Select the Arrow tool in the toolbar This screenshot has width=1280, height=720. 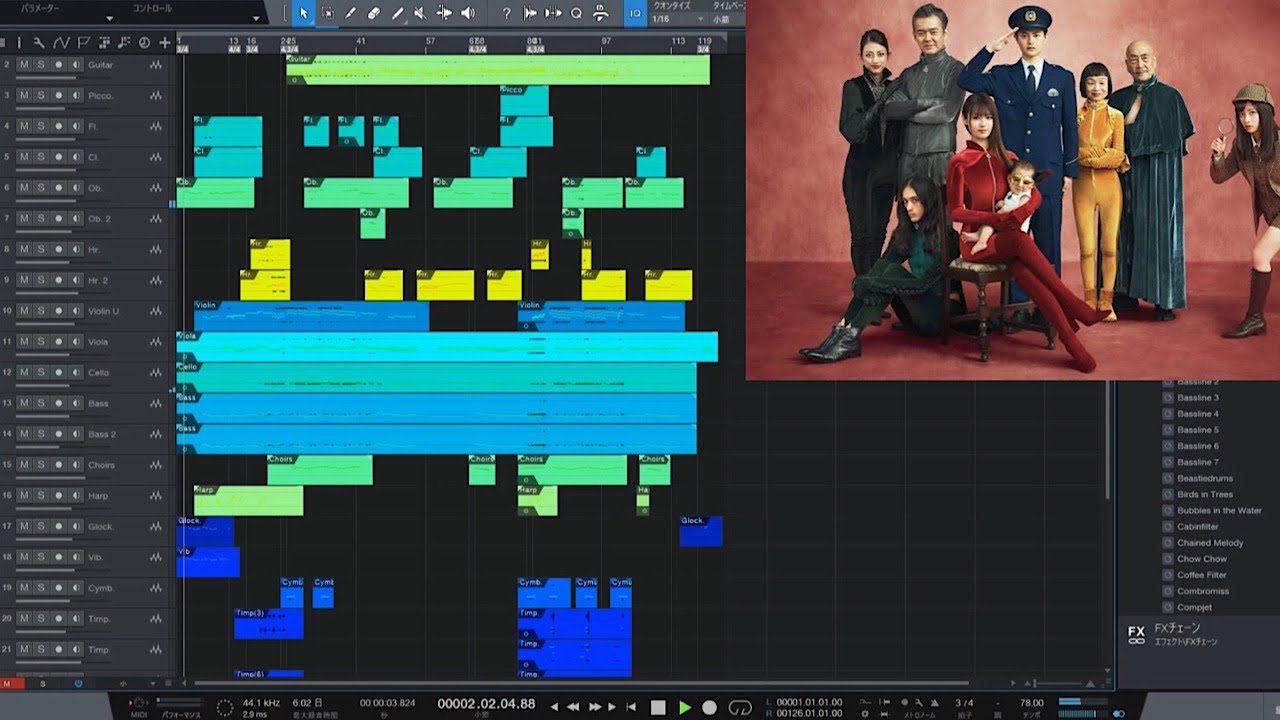click(x=303, y=13)
